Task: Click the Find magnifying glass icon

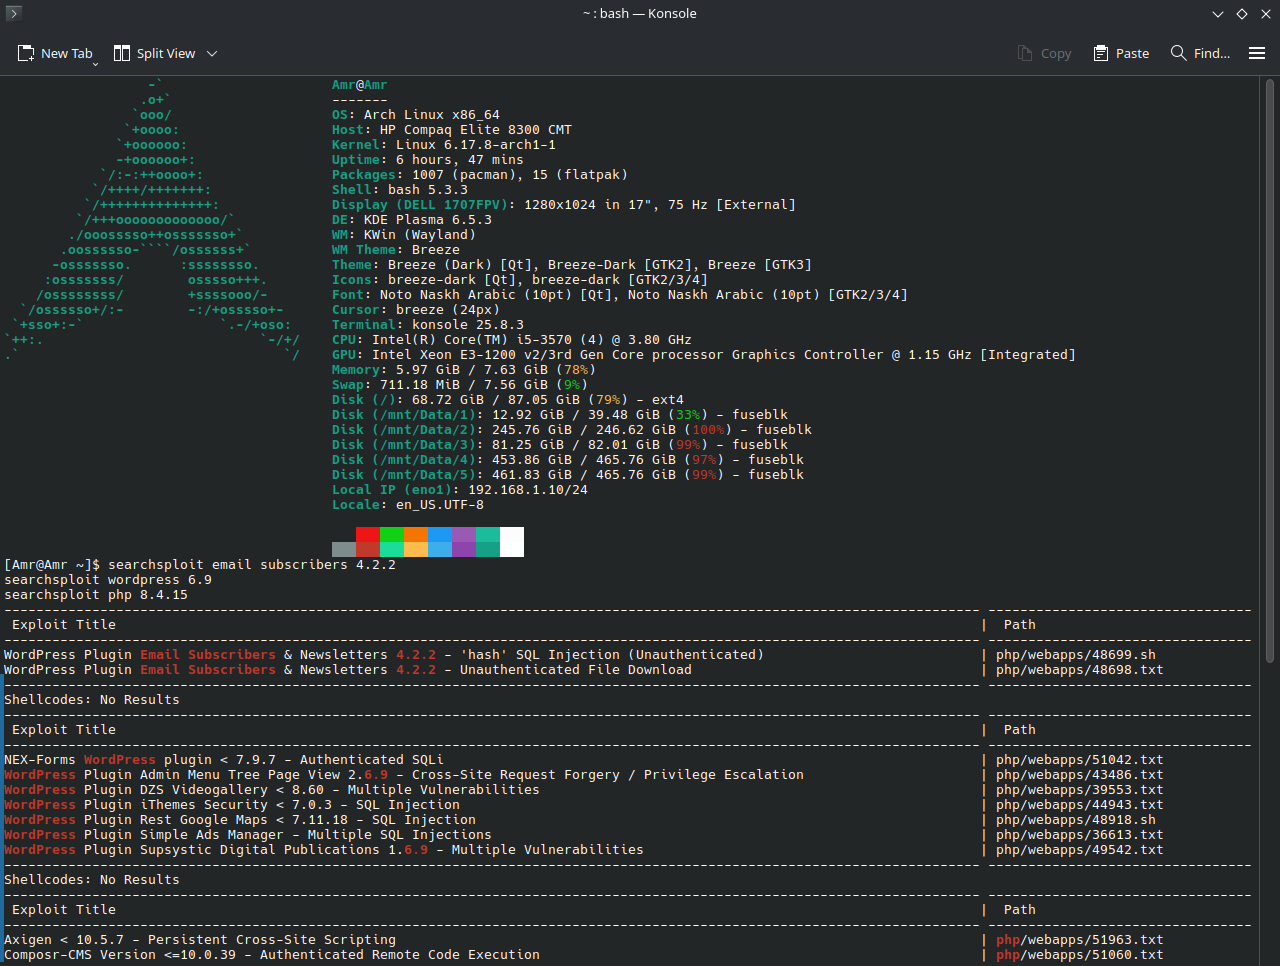Action: tap(1179, 53)
